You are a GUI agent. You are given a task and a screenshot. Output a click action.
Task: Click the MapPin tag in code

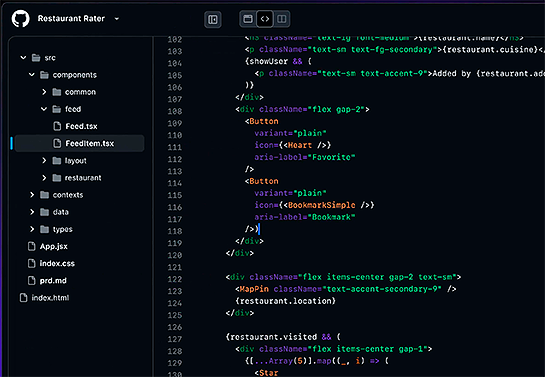(254, 289)
